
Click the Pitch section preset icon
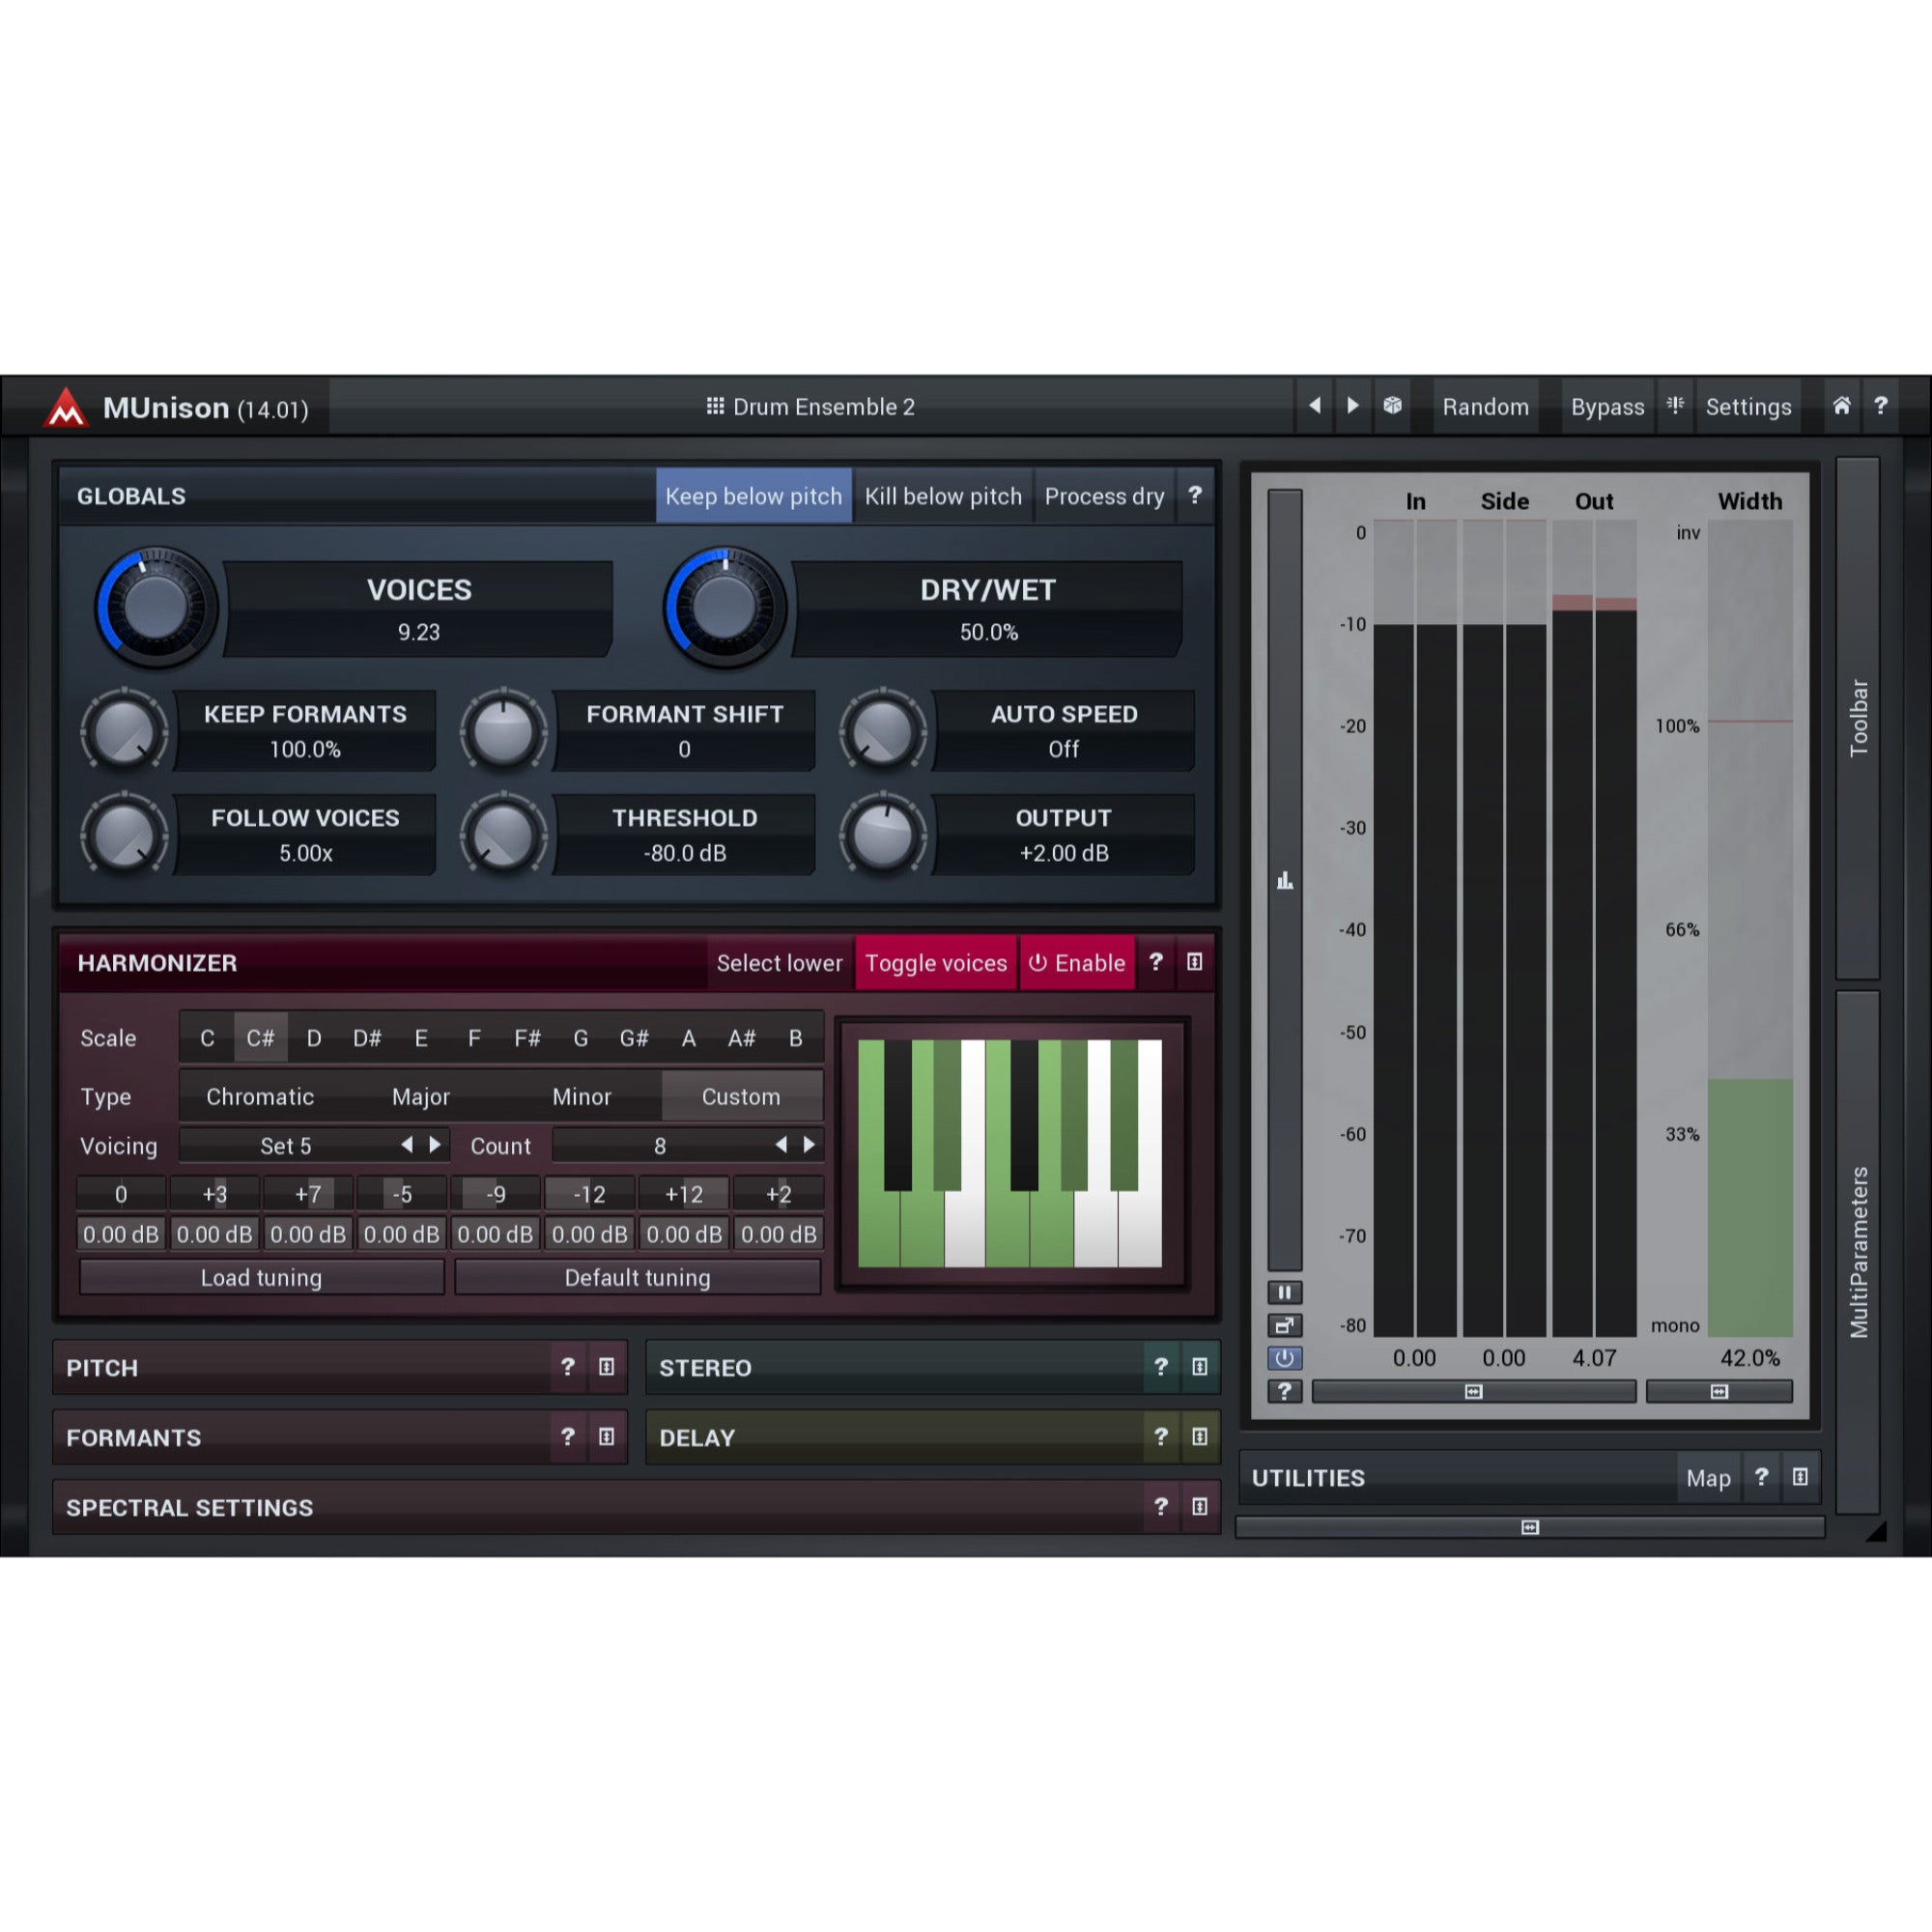606,1367
